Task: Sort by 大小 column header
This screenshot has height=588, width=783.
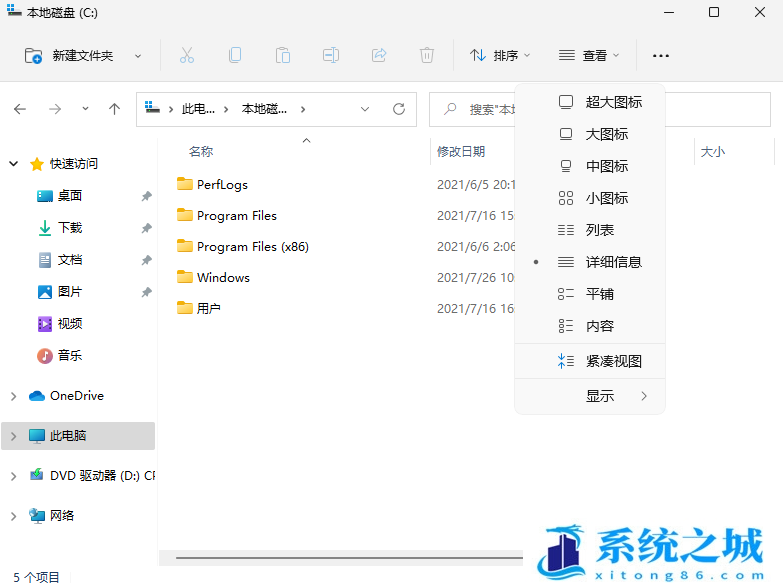Action: coord(713,152)
